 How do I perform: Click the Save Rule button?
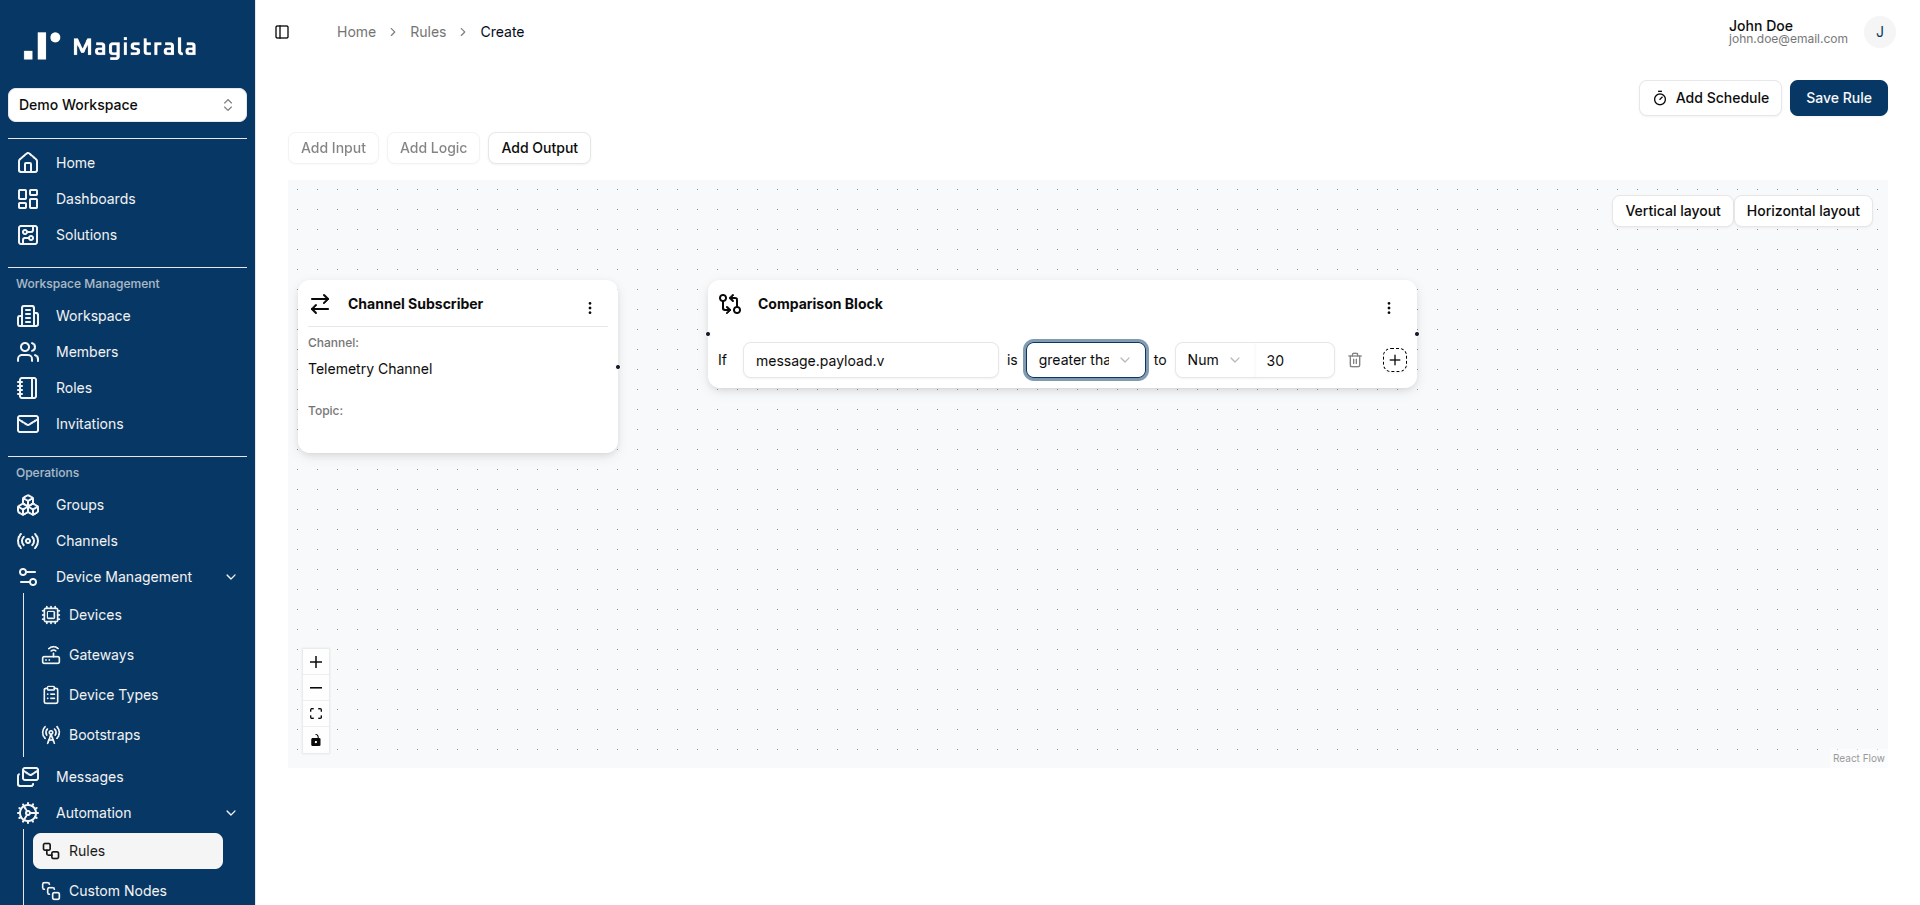coord(1838,98)
